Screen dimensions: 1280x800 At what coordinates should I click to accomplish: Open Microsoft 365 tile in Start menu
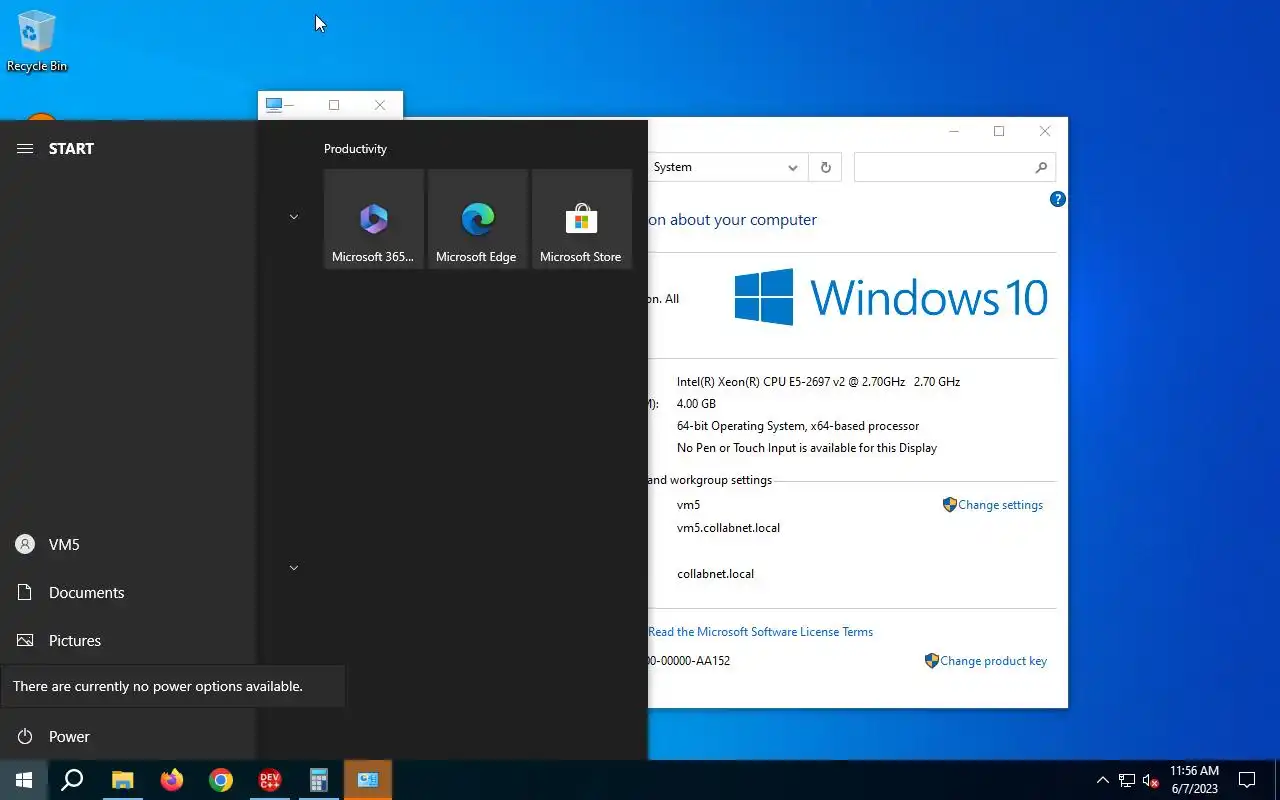coord(374,219)
